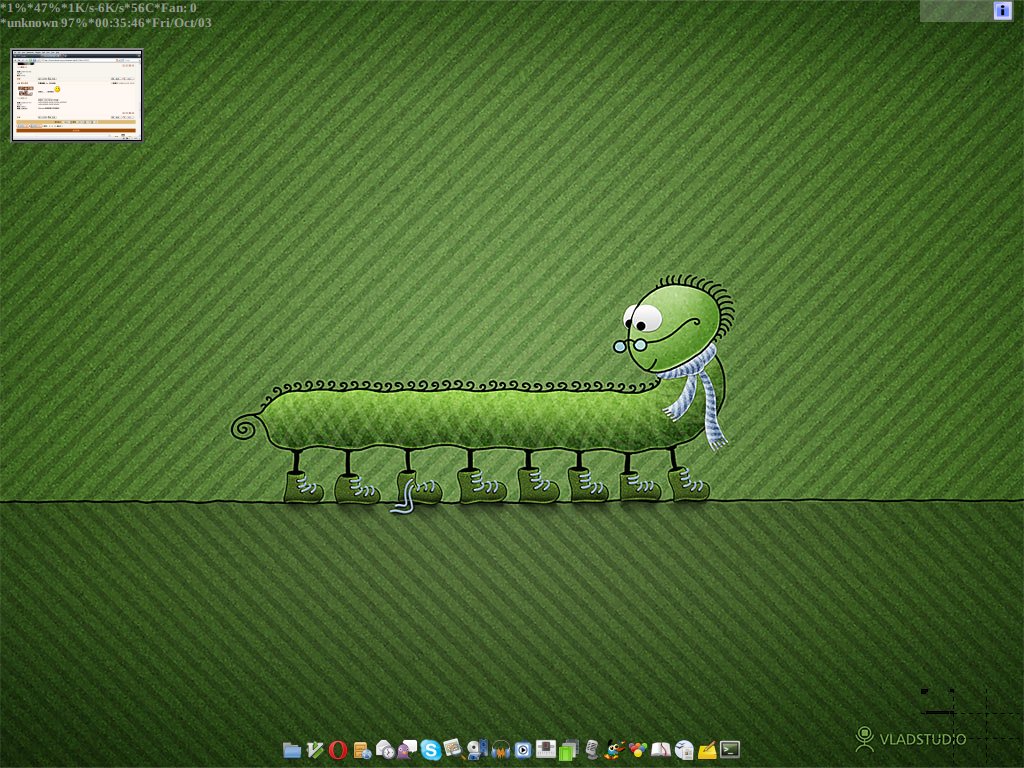This screenshot has height=768, width=1024.
Task: Launch the OpenOffice document icon
Action: 684,750
